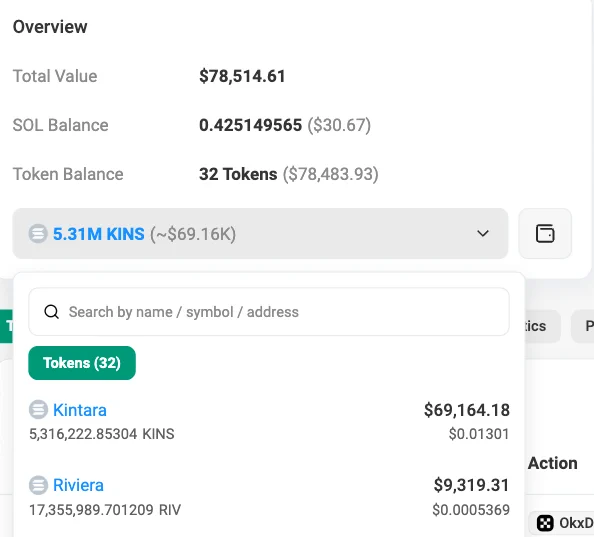The height and width of the screenshot is (537, 594).
Task: Select the $0.01301 KINS price
Action: click(479, 434)
